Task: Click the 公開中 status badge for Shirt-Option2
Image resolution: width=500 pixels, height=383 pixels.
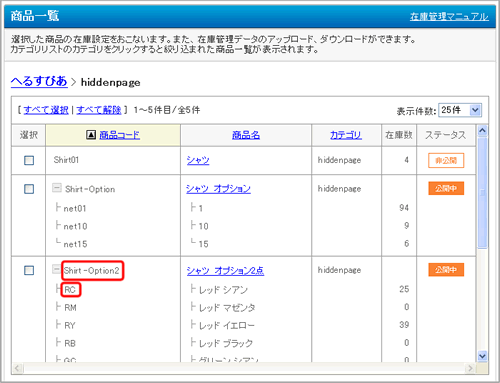Action: click(446, 270)
